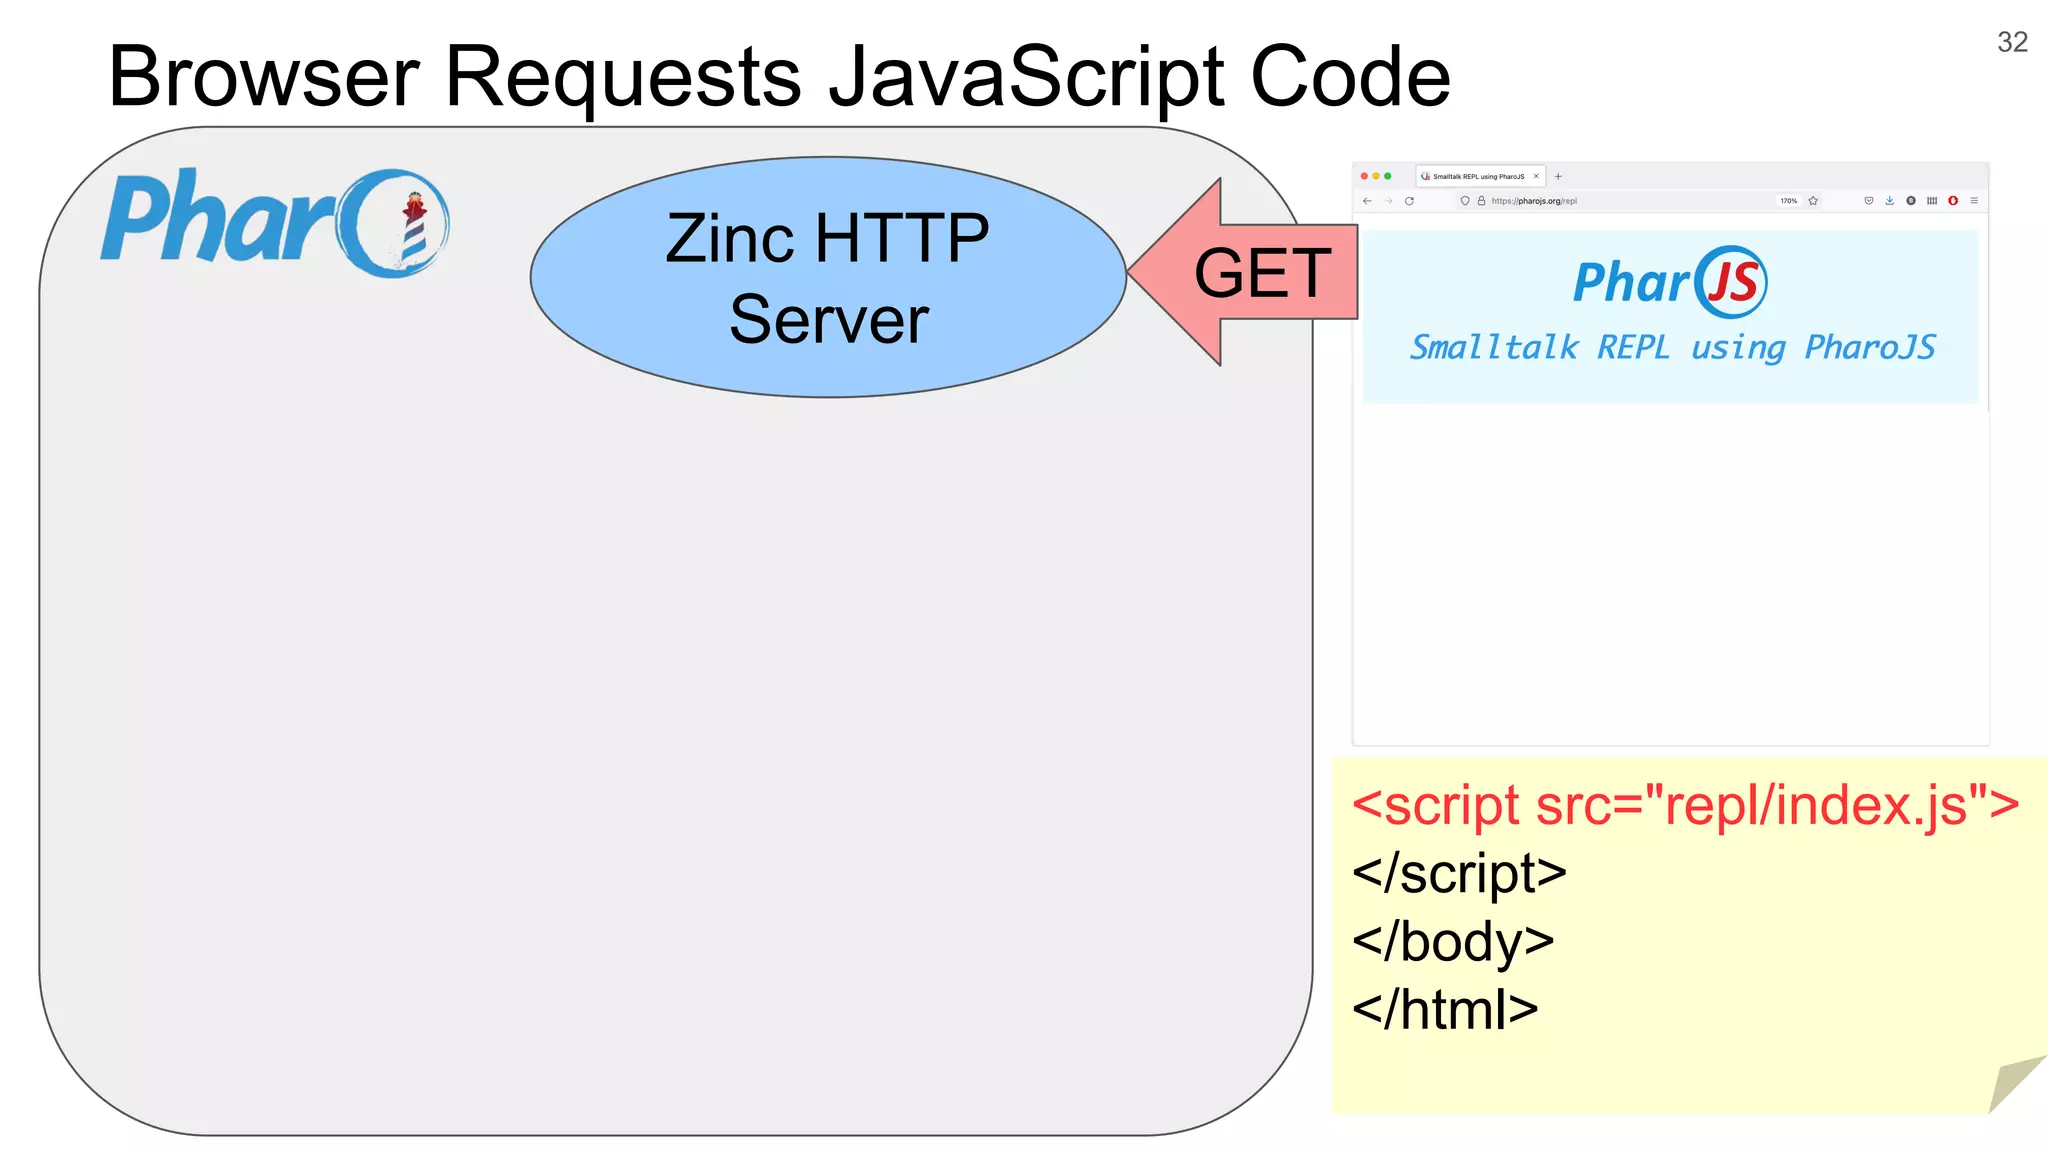
Task: Bookmark page with the star icon
Action: coord(1813,201)
